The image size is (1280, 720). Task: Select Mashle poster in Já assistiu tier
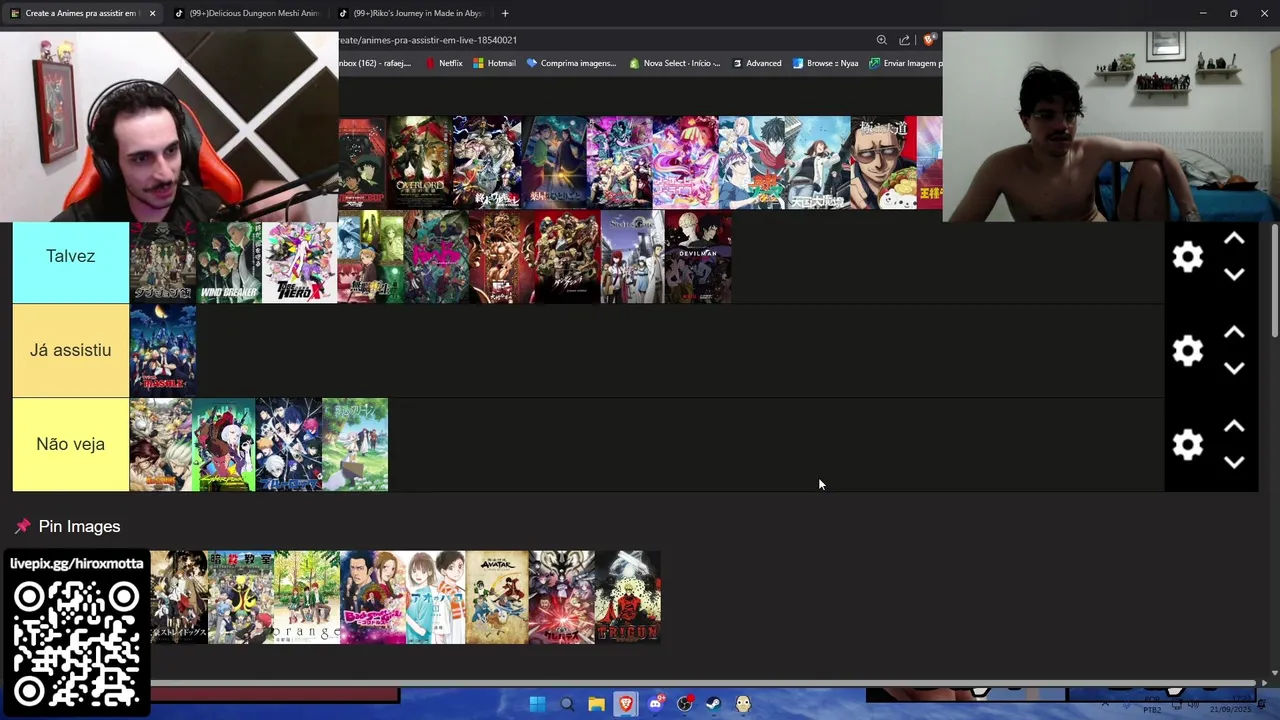pos(162,350)
